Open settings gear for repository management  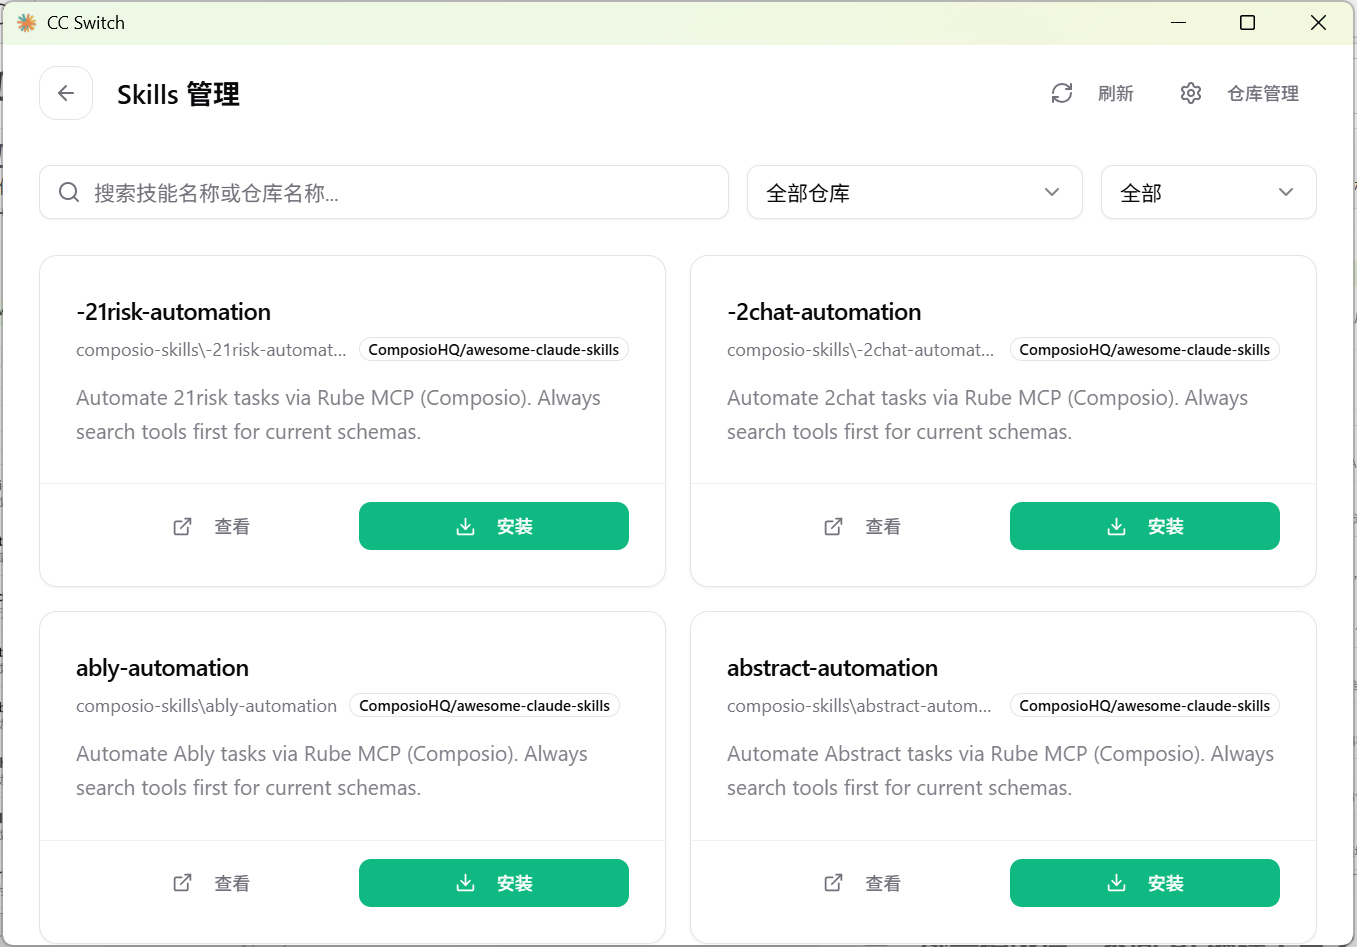pos(1190,93)
